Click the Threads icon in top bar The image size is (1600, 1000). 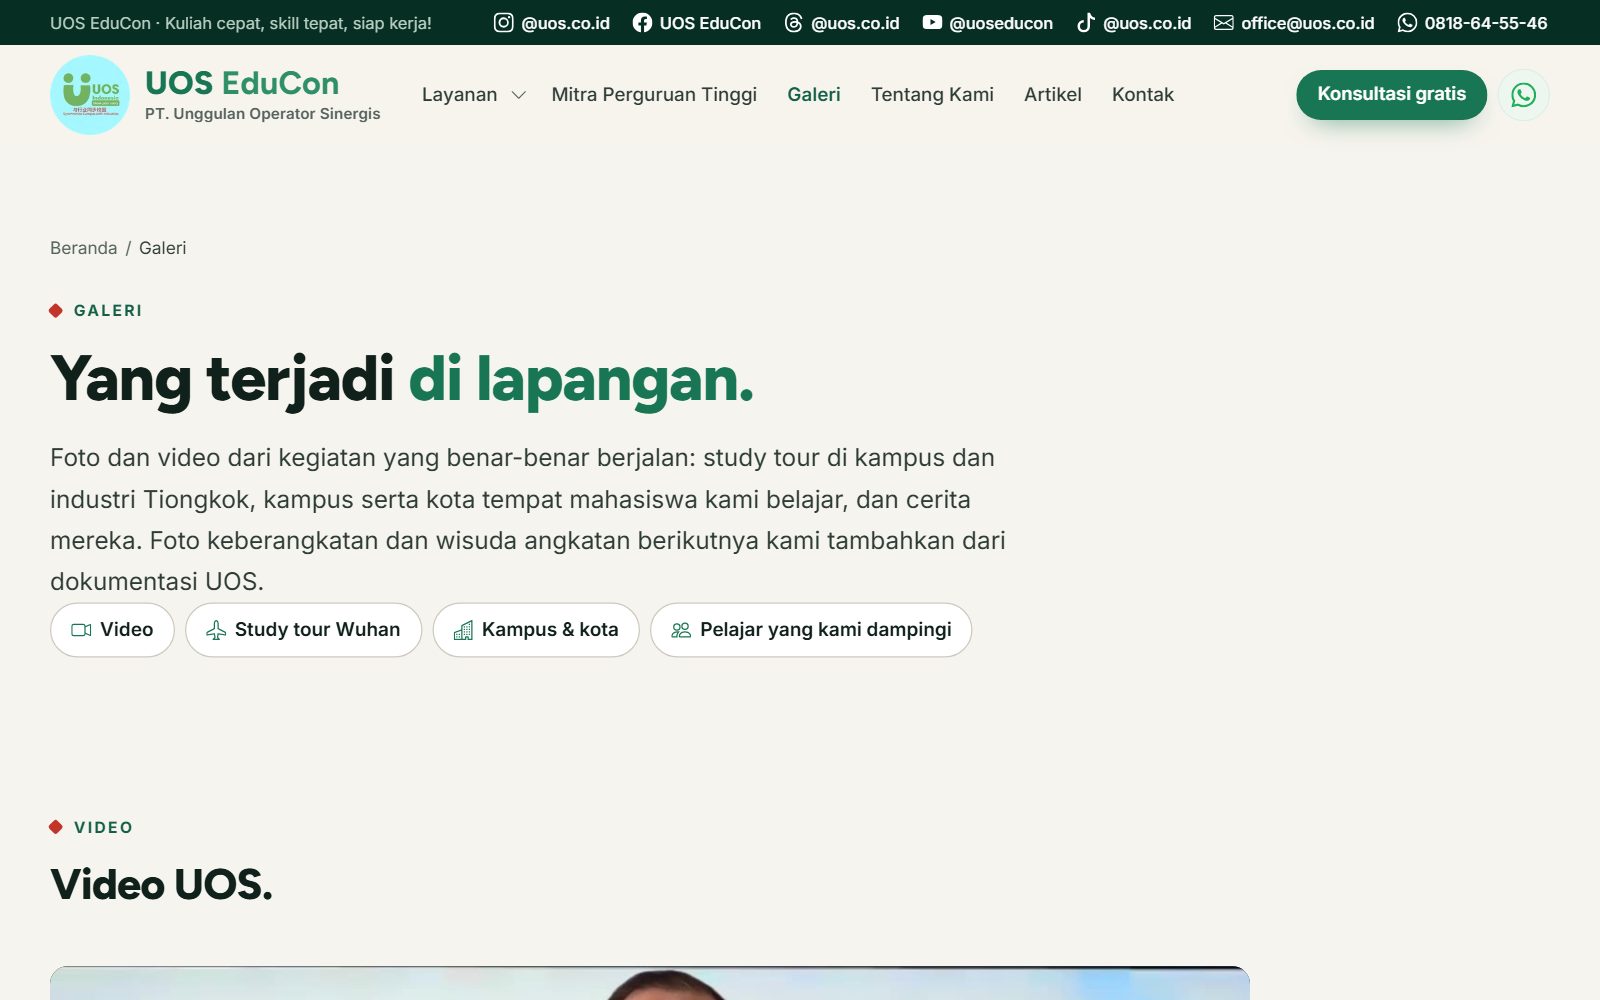click(793, 22)
